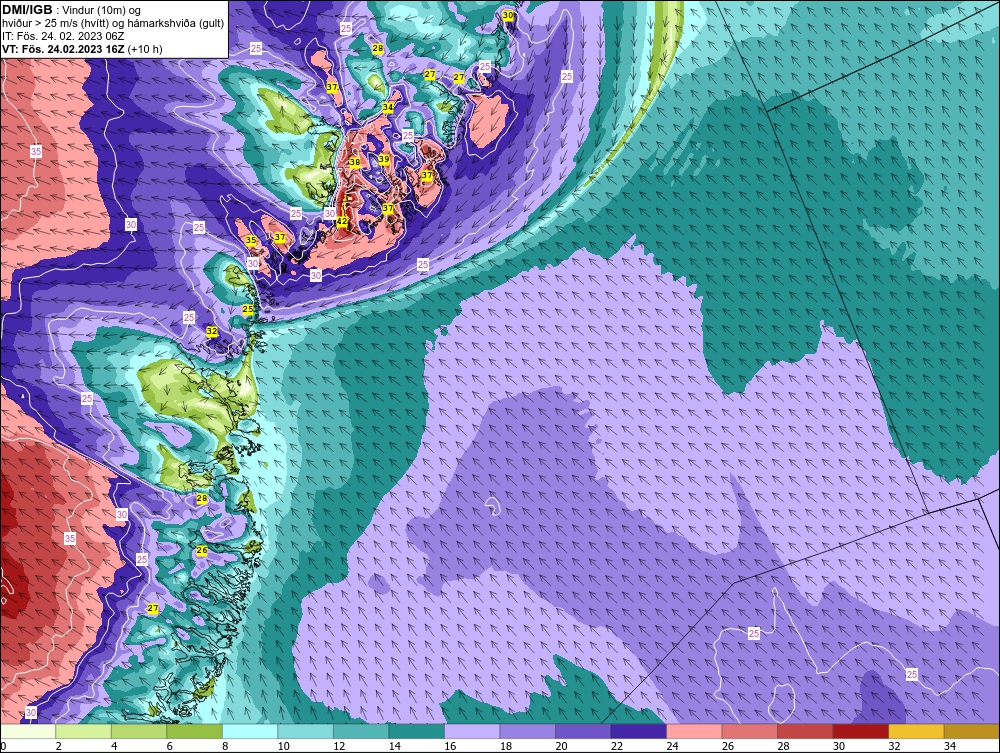The width and height of the screenshot is (1000, 753).
Task: Click the yellow 35 gust label
Action: [x=251, y=240]
